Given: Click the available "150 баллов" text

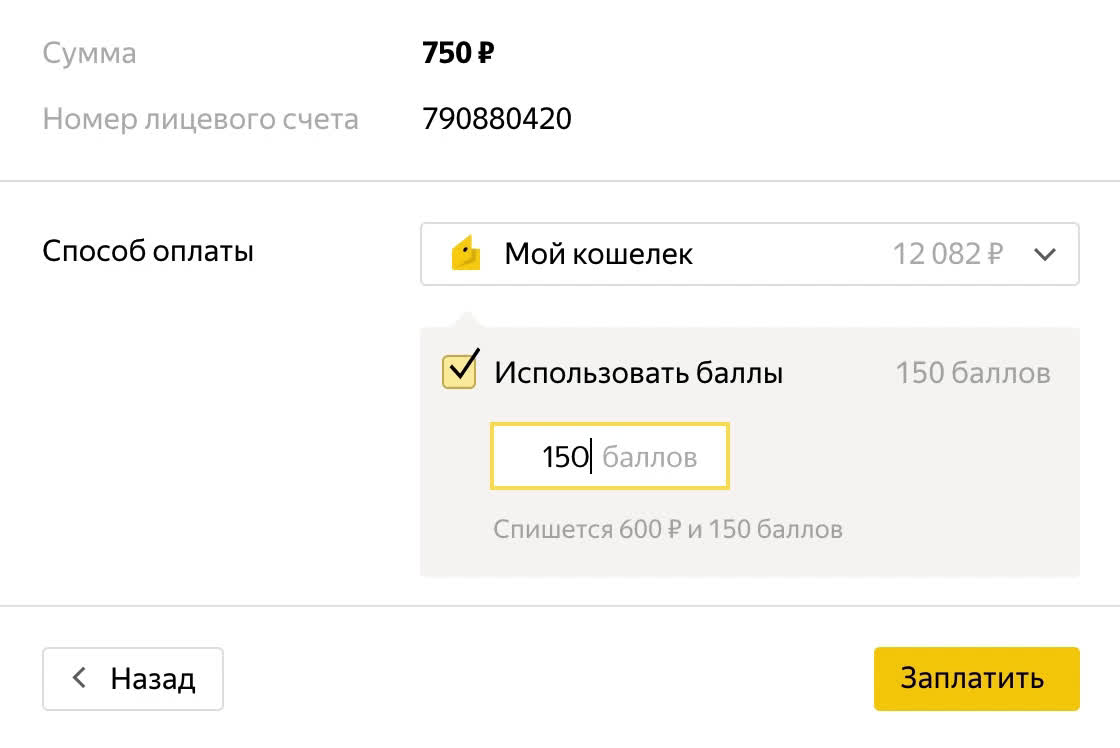Looking at the screenshot, I should [x=972, y=373].
